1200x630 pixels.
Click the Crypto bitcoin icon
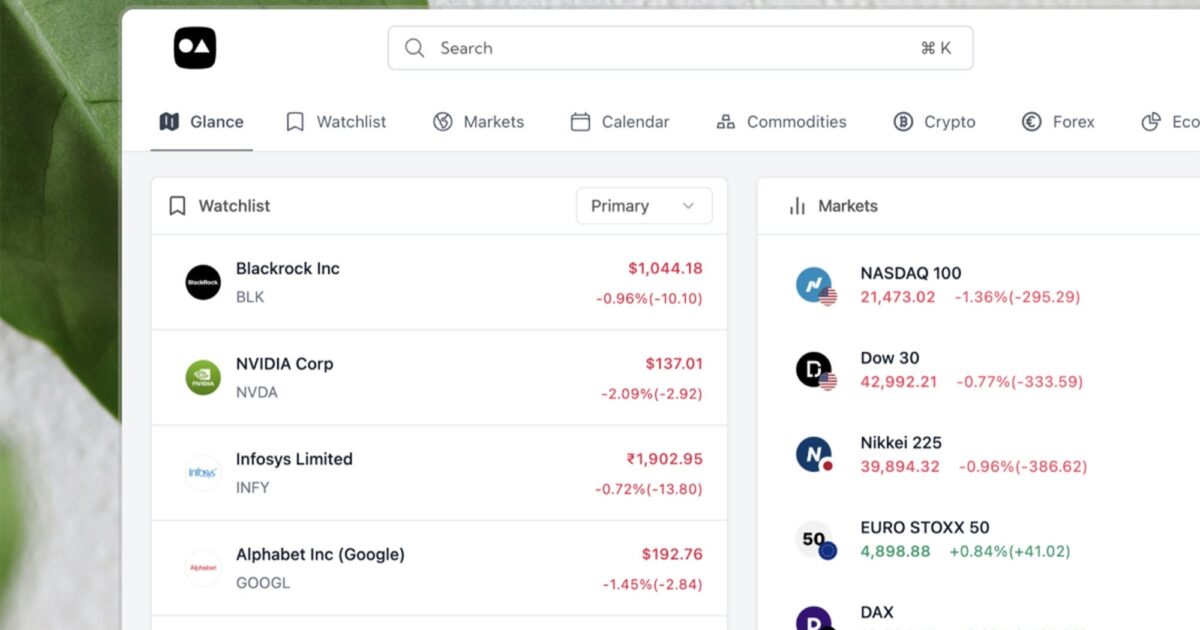click(903, 122)
